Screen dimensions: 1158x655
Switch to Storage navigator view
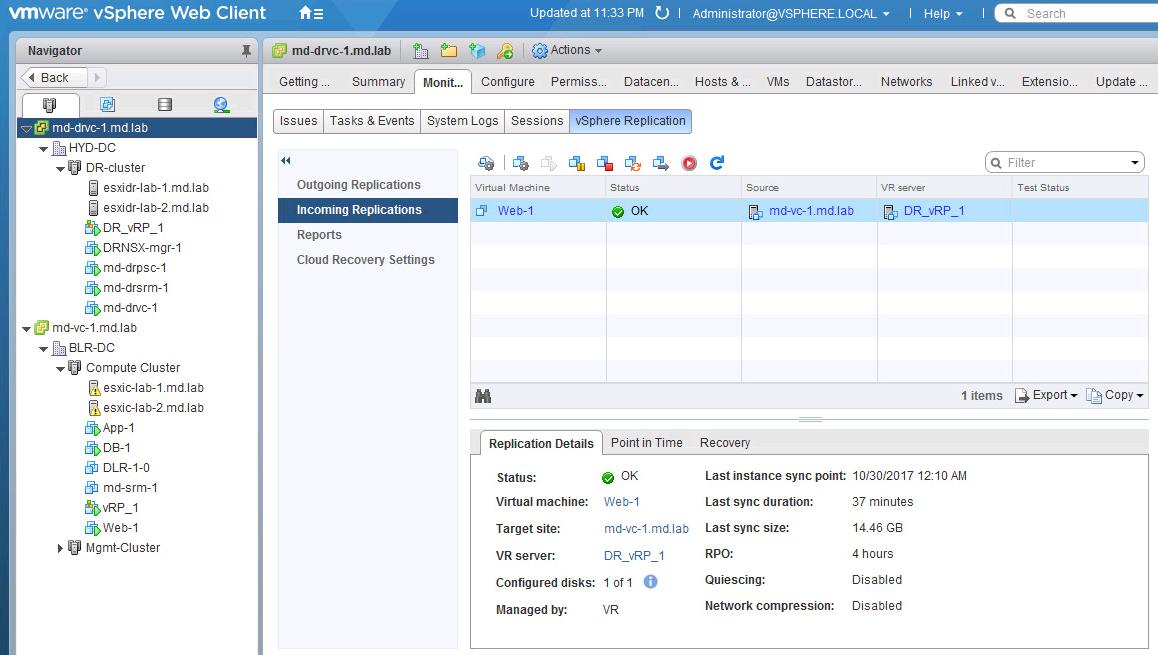click(x=165, y=105)
